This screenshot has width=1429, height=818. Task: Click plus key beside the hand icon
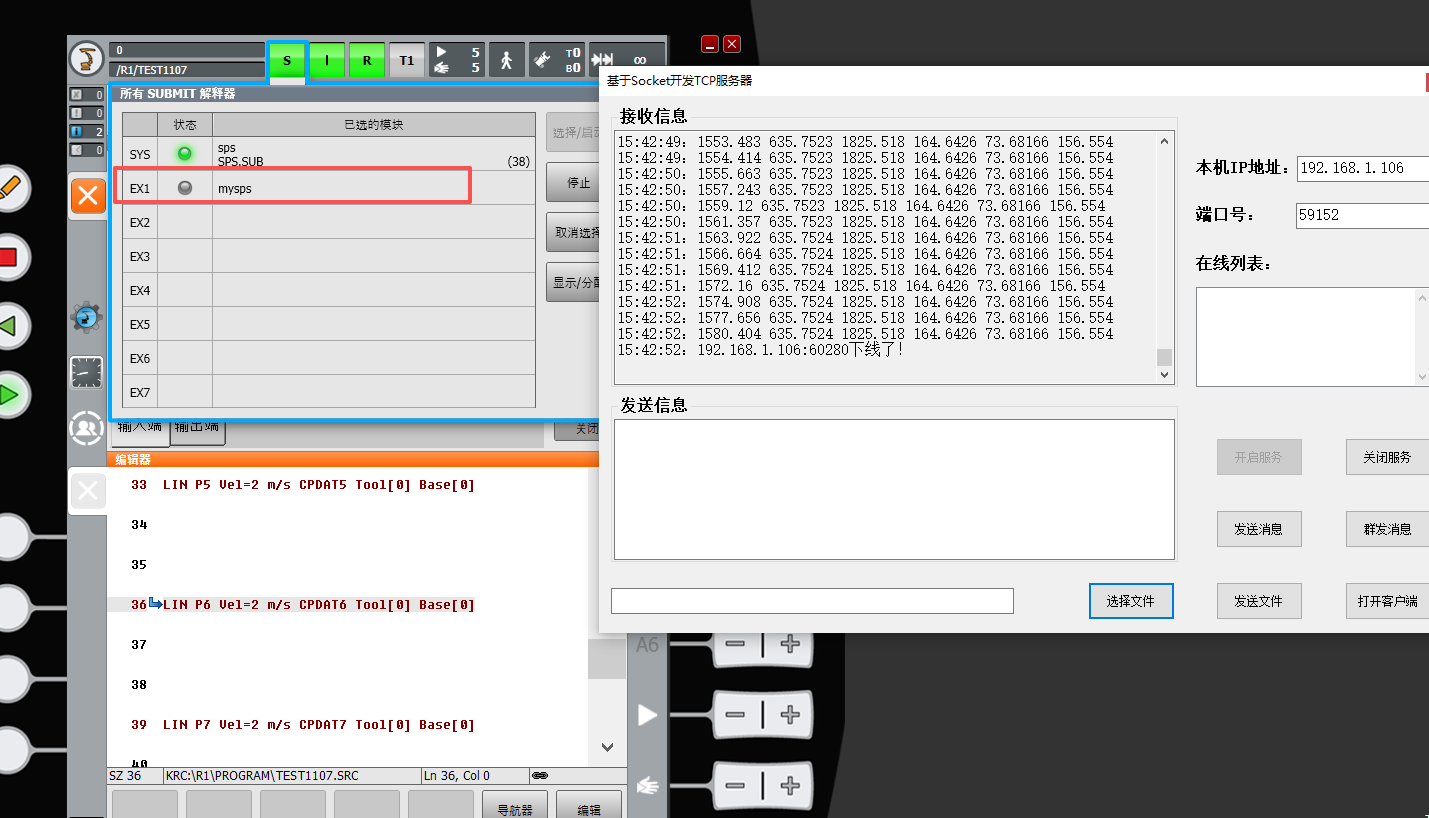tap(790, 786)
